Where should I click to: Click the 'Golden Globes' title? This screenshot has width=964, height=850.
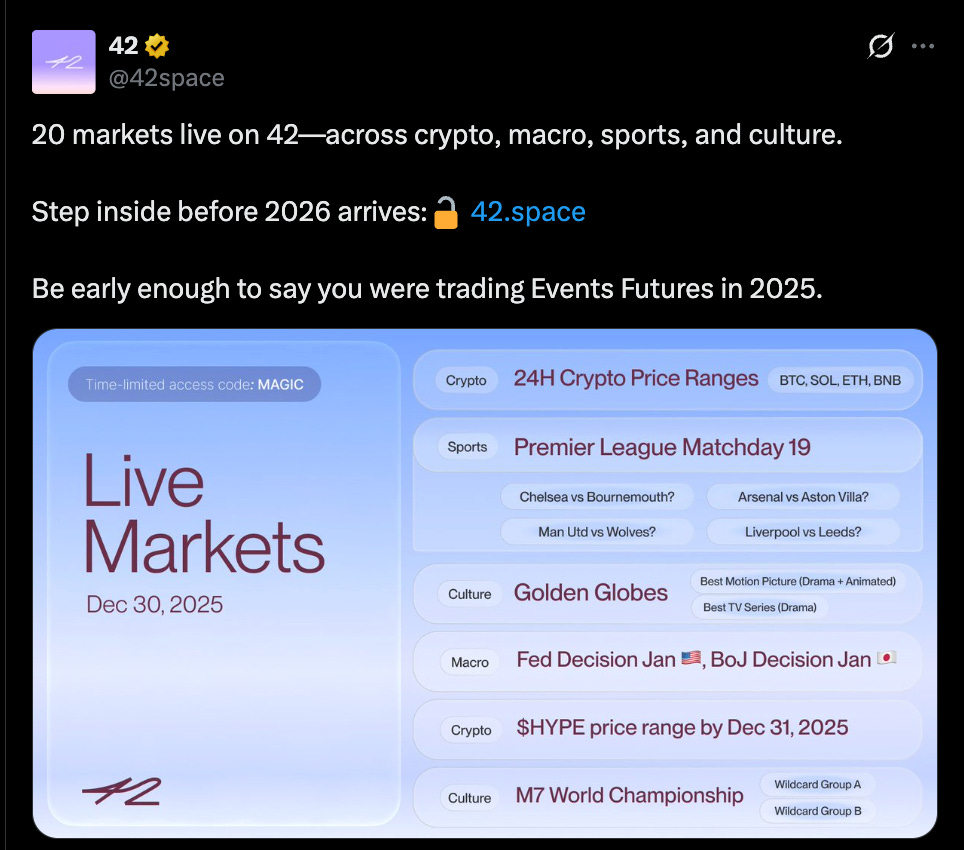(x=591, y=593)
